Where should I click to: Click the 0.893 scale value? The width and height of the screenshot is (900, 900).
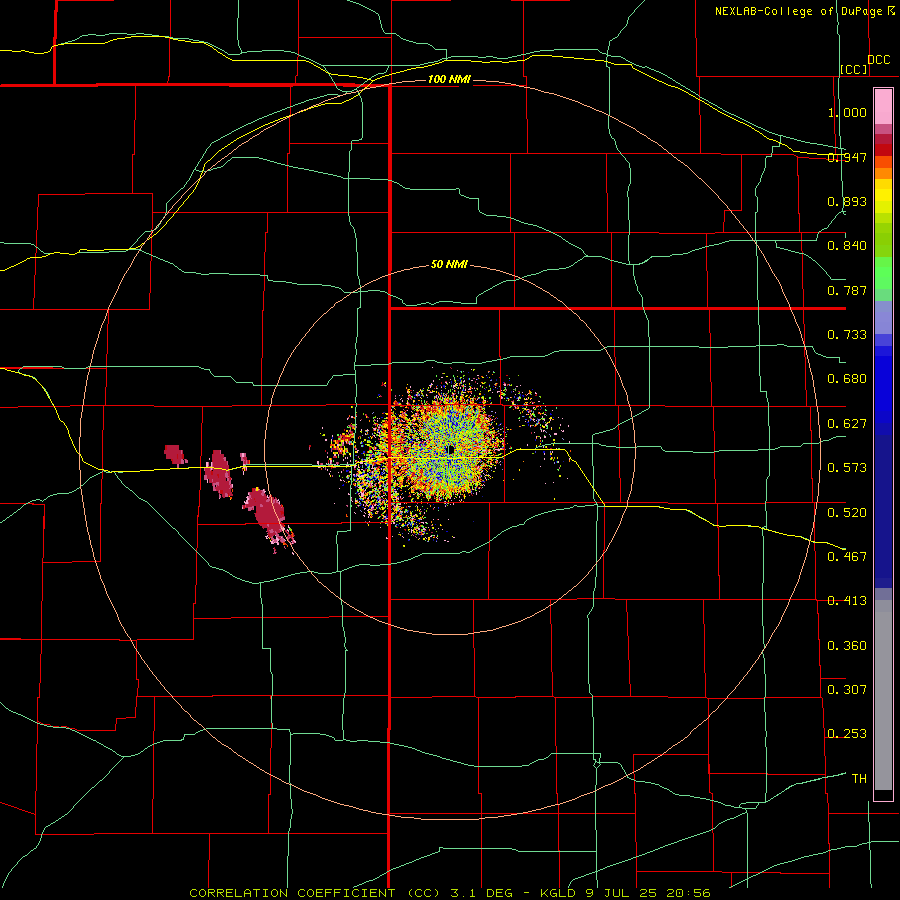click(x=847, y=201)
